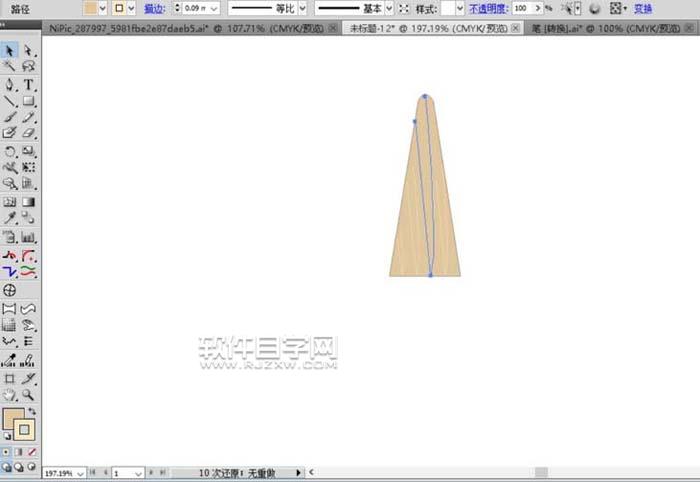Open the stroke weight dropdown
This screenshot has width=700, height=482.
point(214,8)
